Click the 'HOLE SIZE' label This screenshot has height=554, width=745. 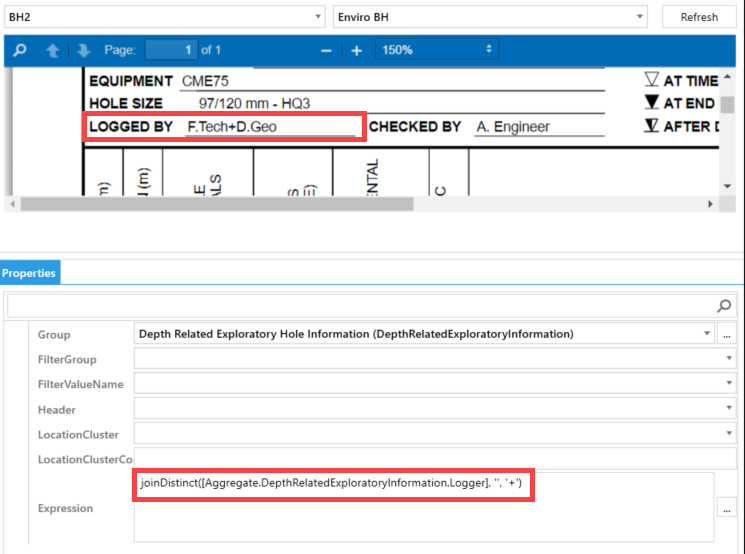126,104
